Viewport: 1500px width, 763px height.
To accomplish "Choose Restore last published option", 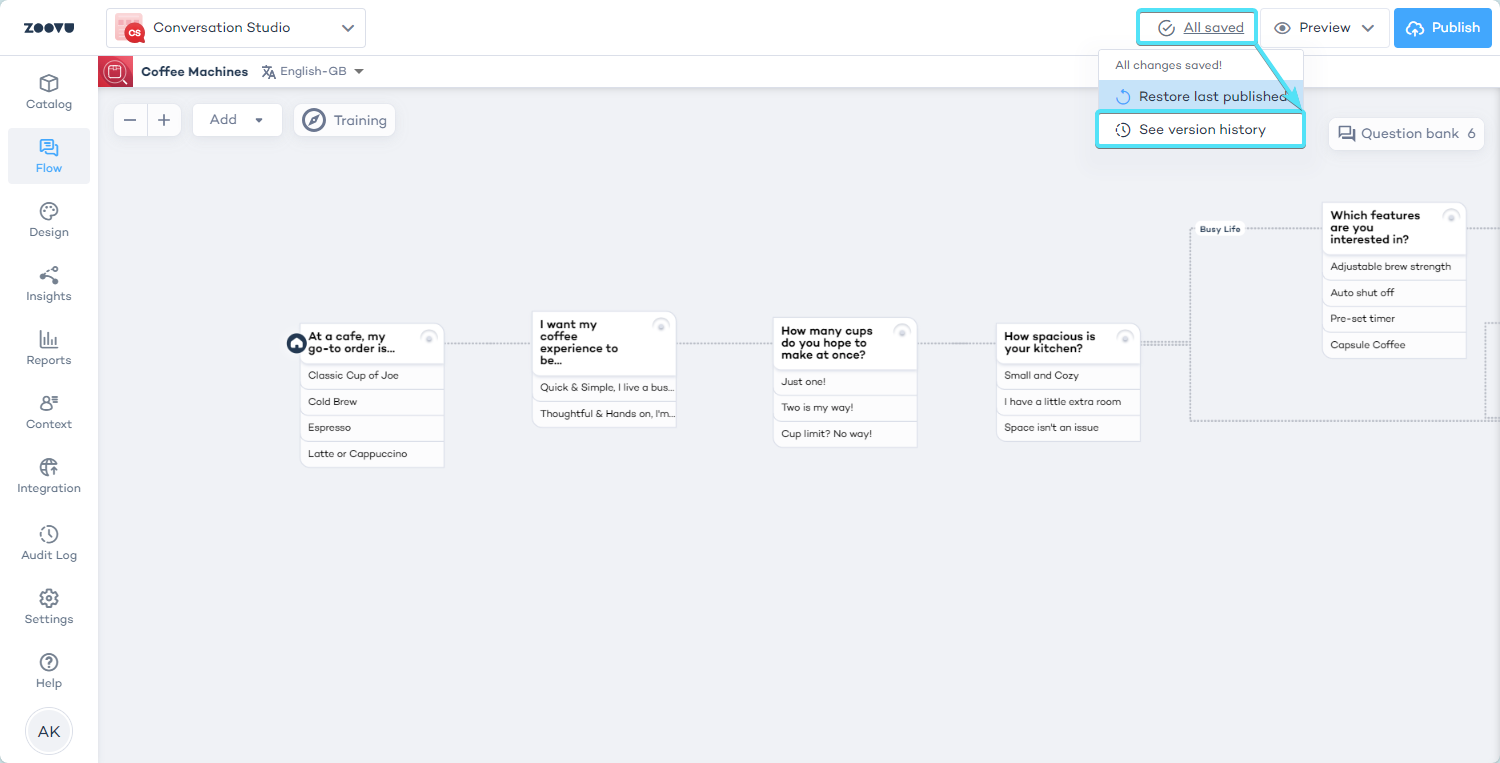I will [1201, 97].
